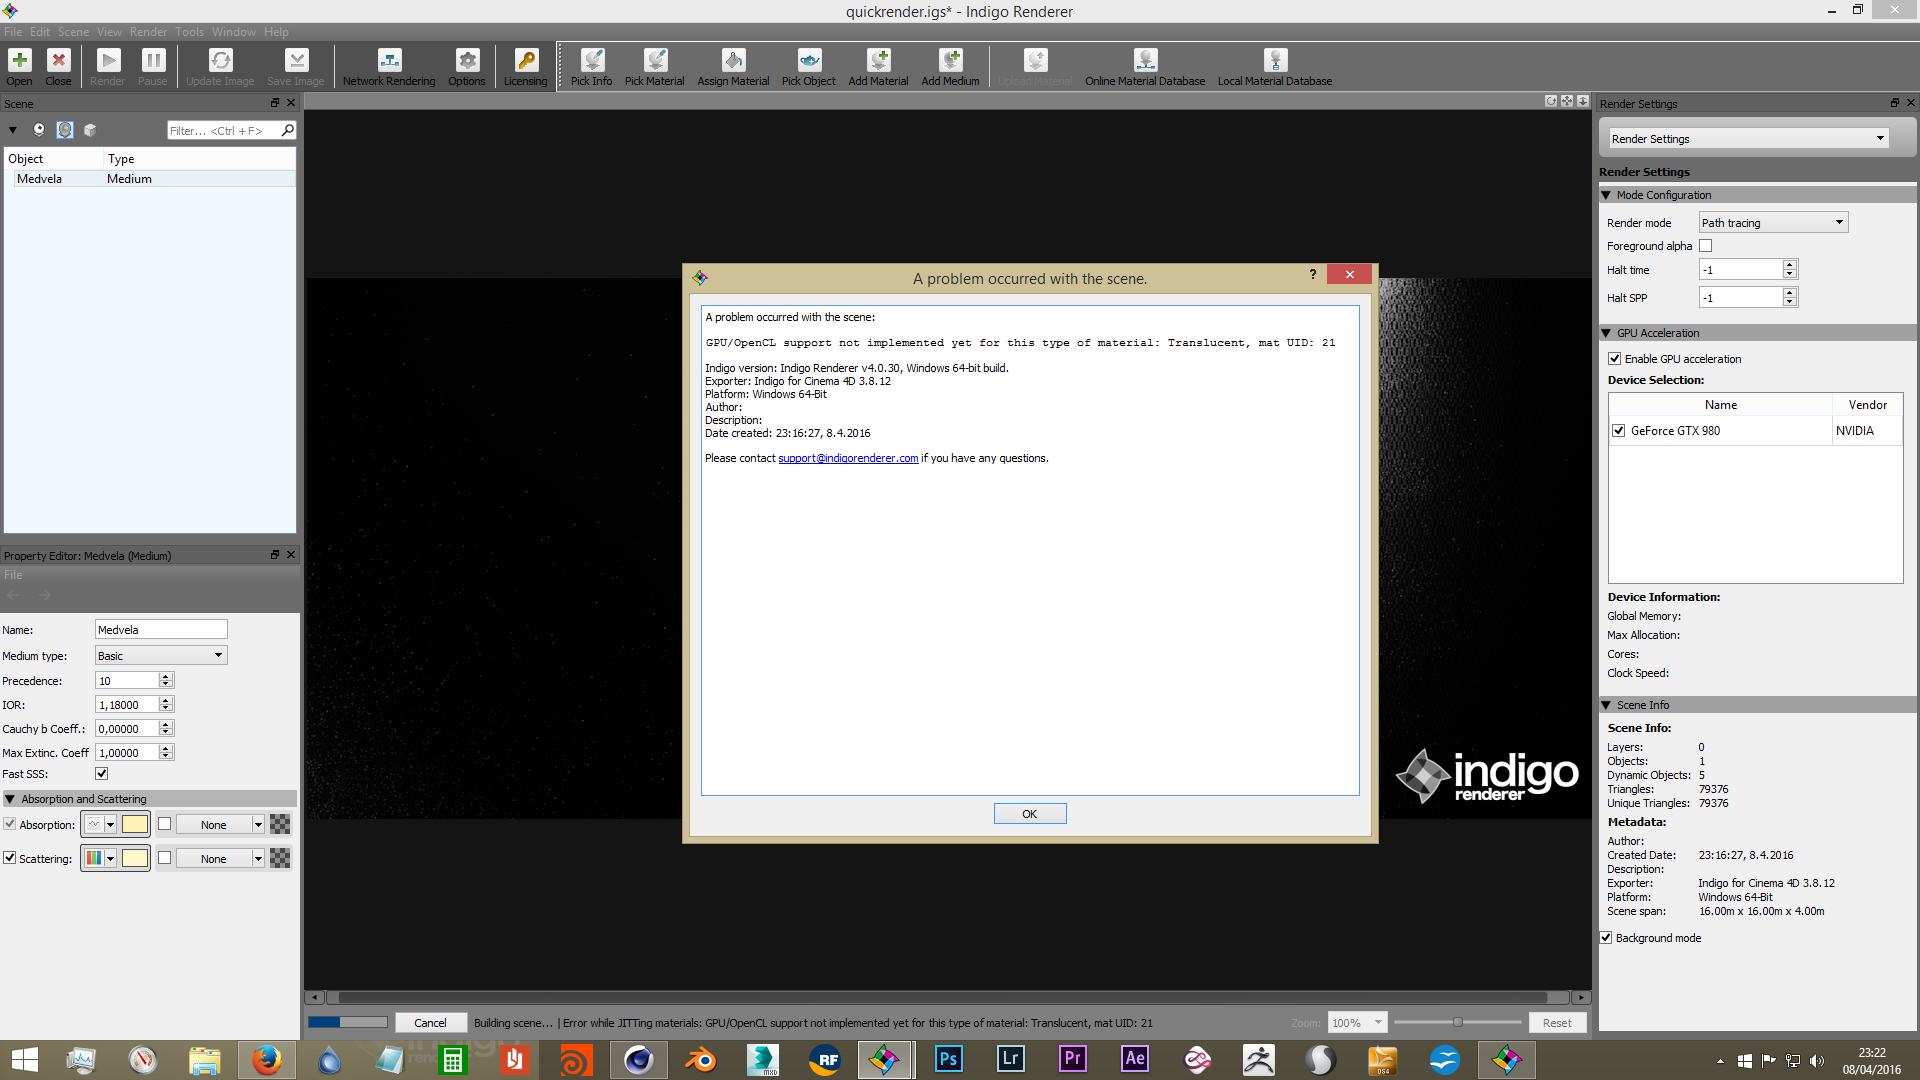This screenshot has width=1920, height=1080.
Task: Open the Render menu
Action: (x=148, y=32)
